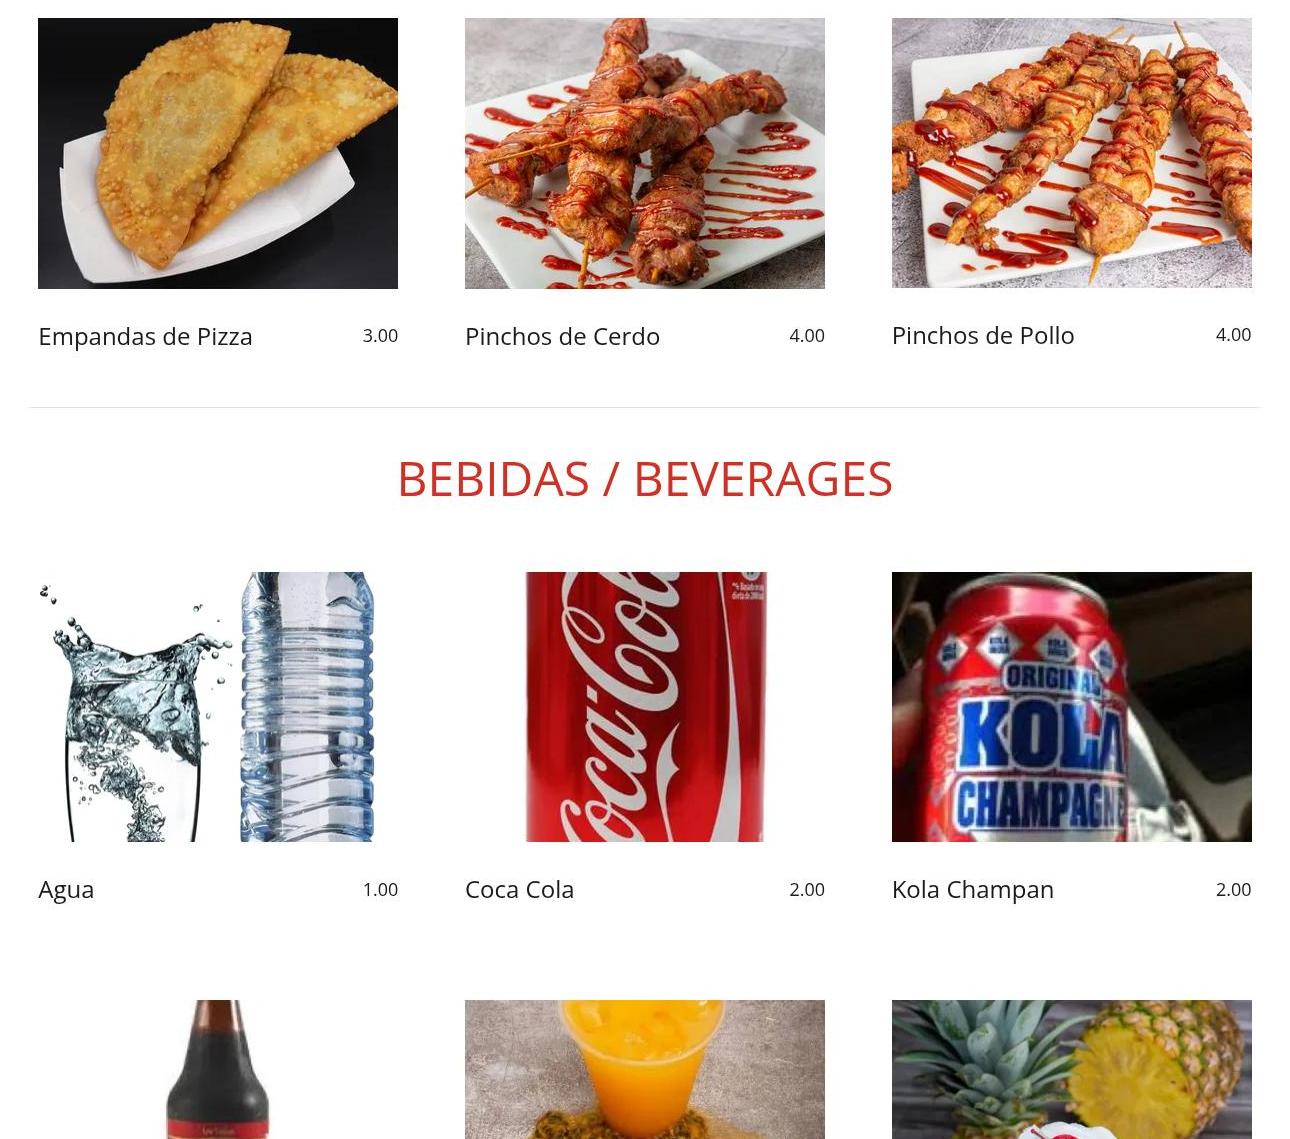Click the Pinchos de Cerdo item name

pos(562,337)
